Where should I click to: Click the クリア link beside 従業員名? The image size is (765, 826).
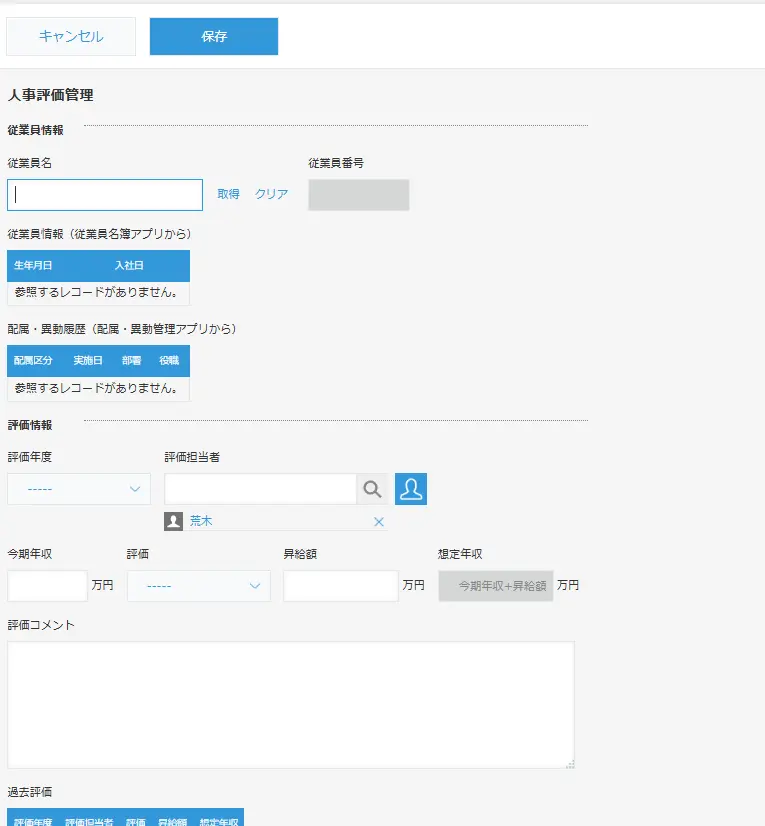coord(271,195)
